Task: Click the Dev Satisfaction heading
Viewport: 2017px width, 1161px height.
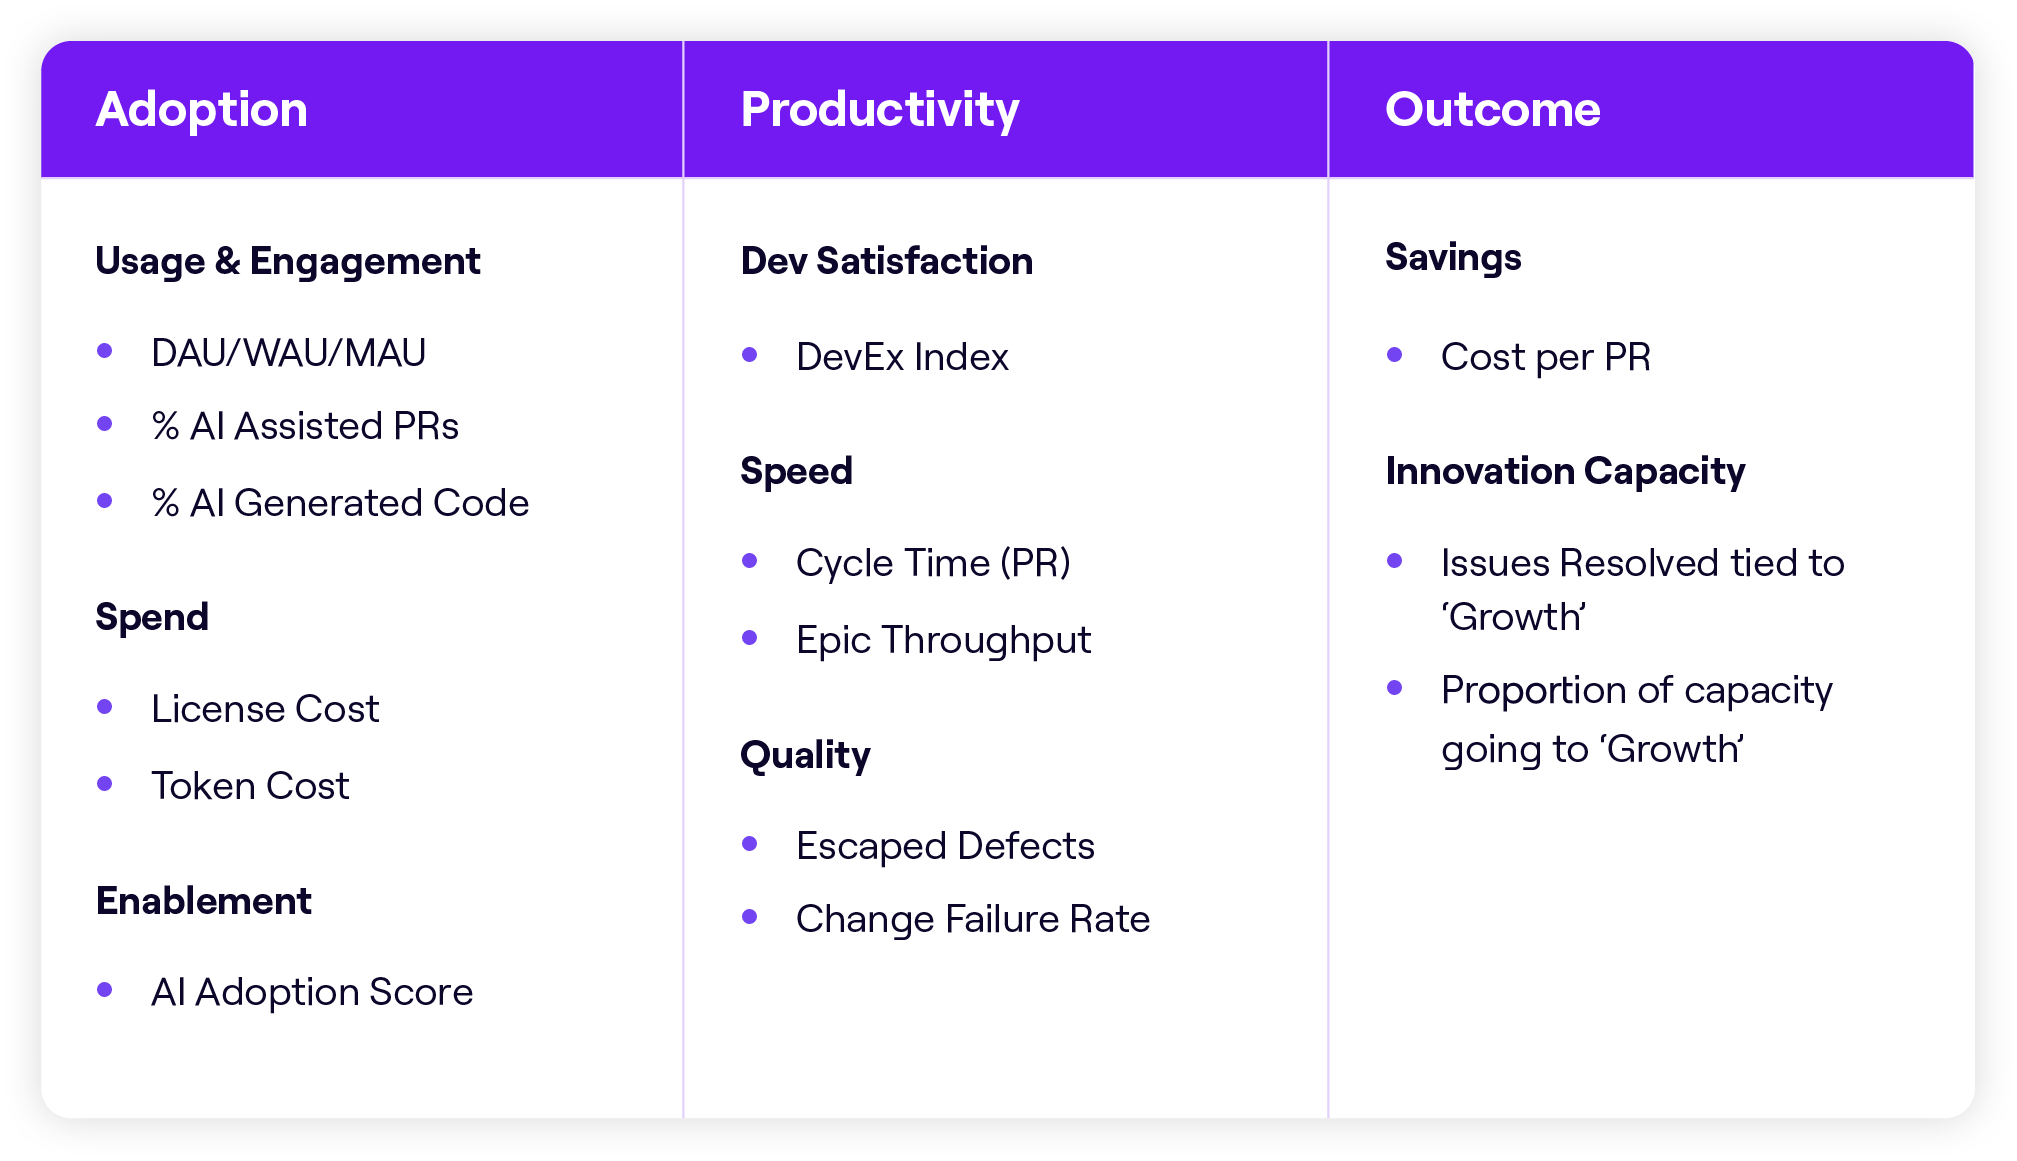Action: (x=886, y=261)
